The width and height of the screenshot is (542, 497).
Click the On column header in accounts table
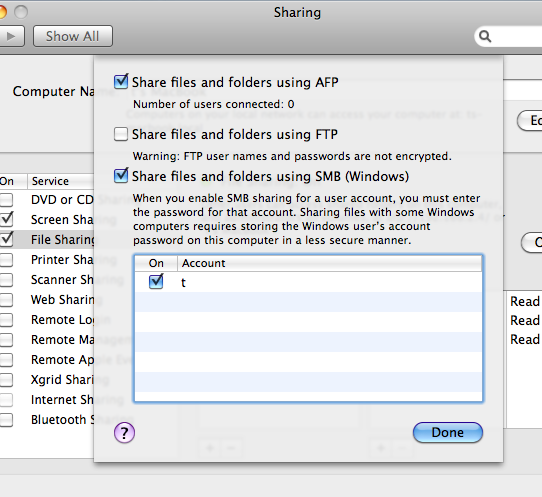(156, 263)
